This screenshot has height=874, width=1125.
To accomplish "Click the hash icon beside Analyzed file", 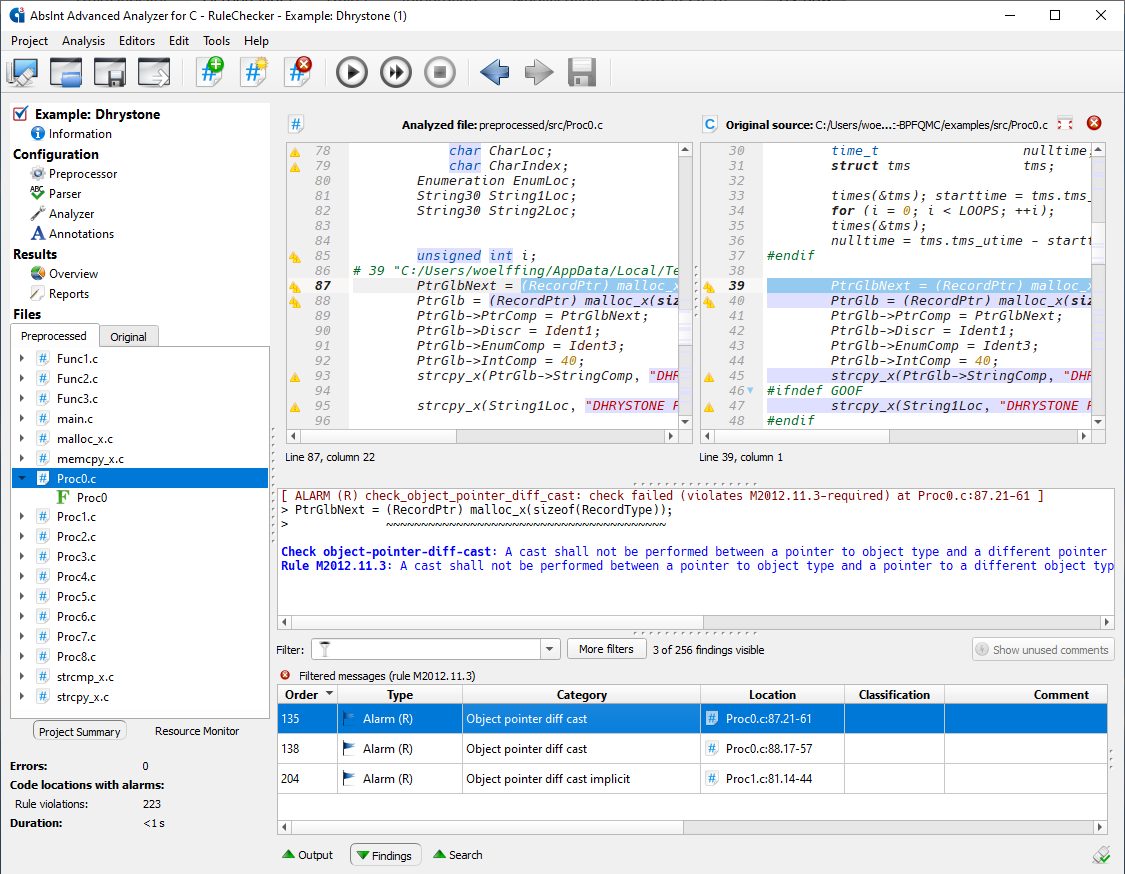I will point(296,124).
